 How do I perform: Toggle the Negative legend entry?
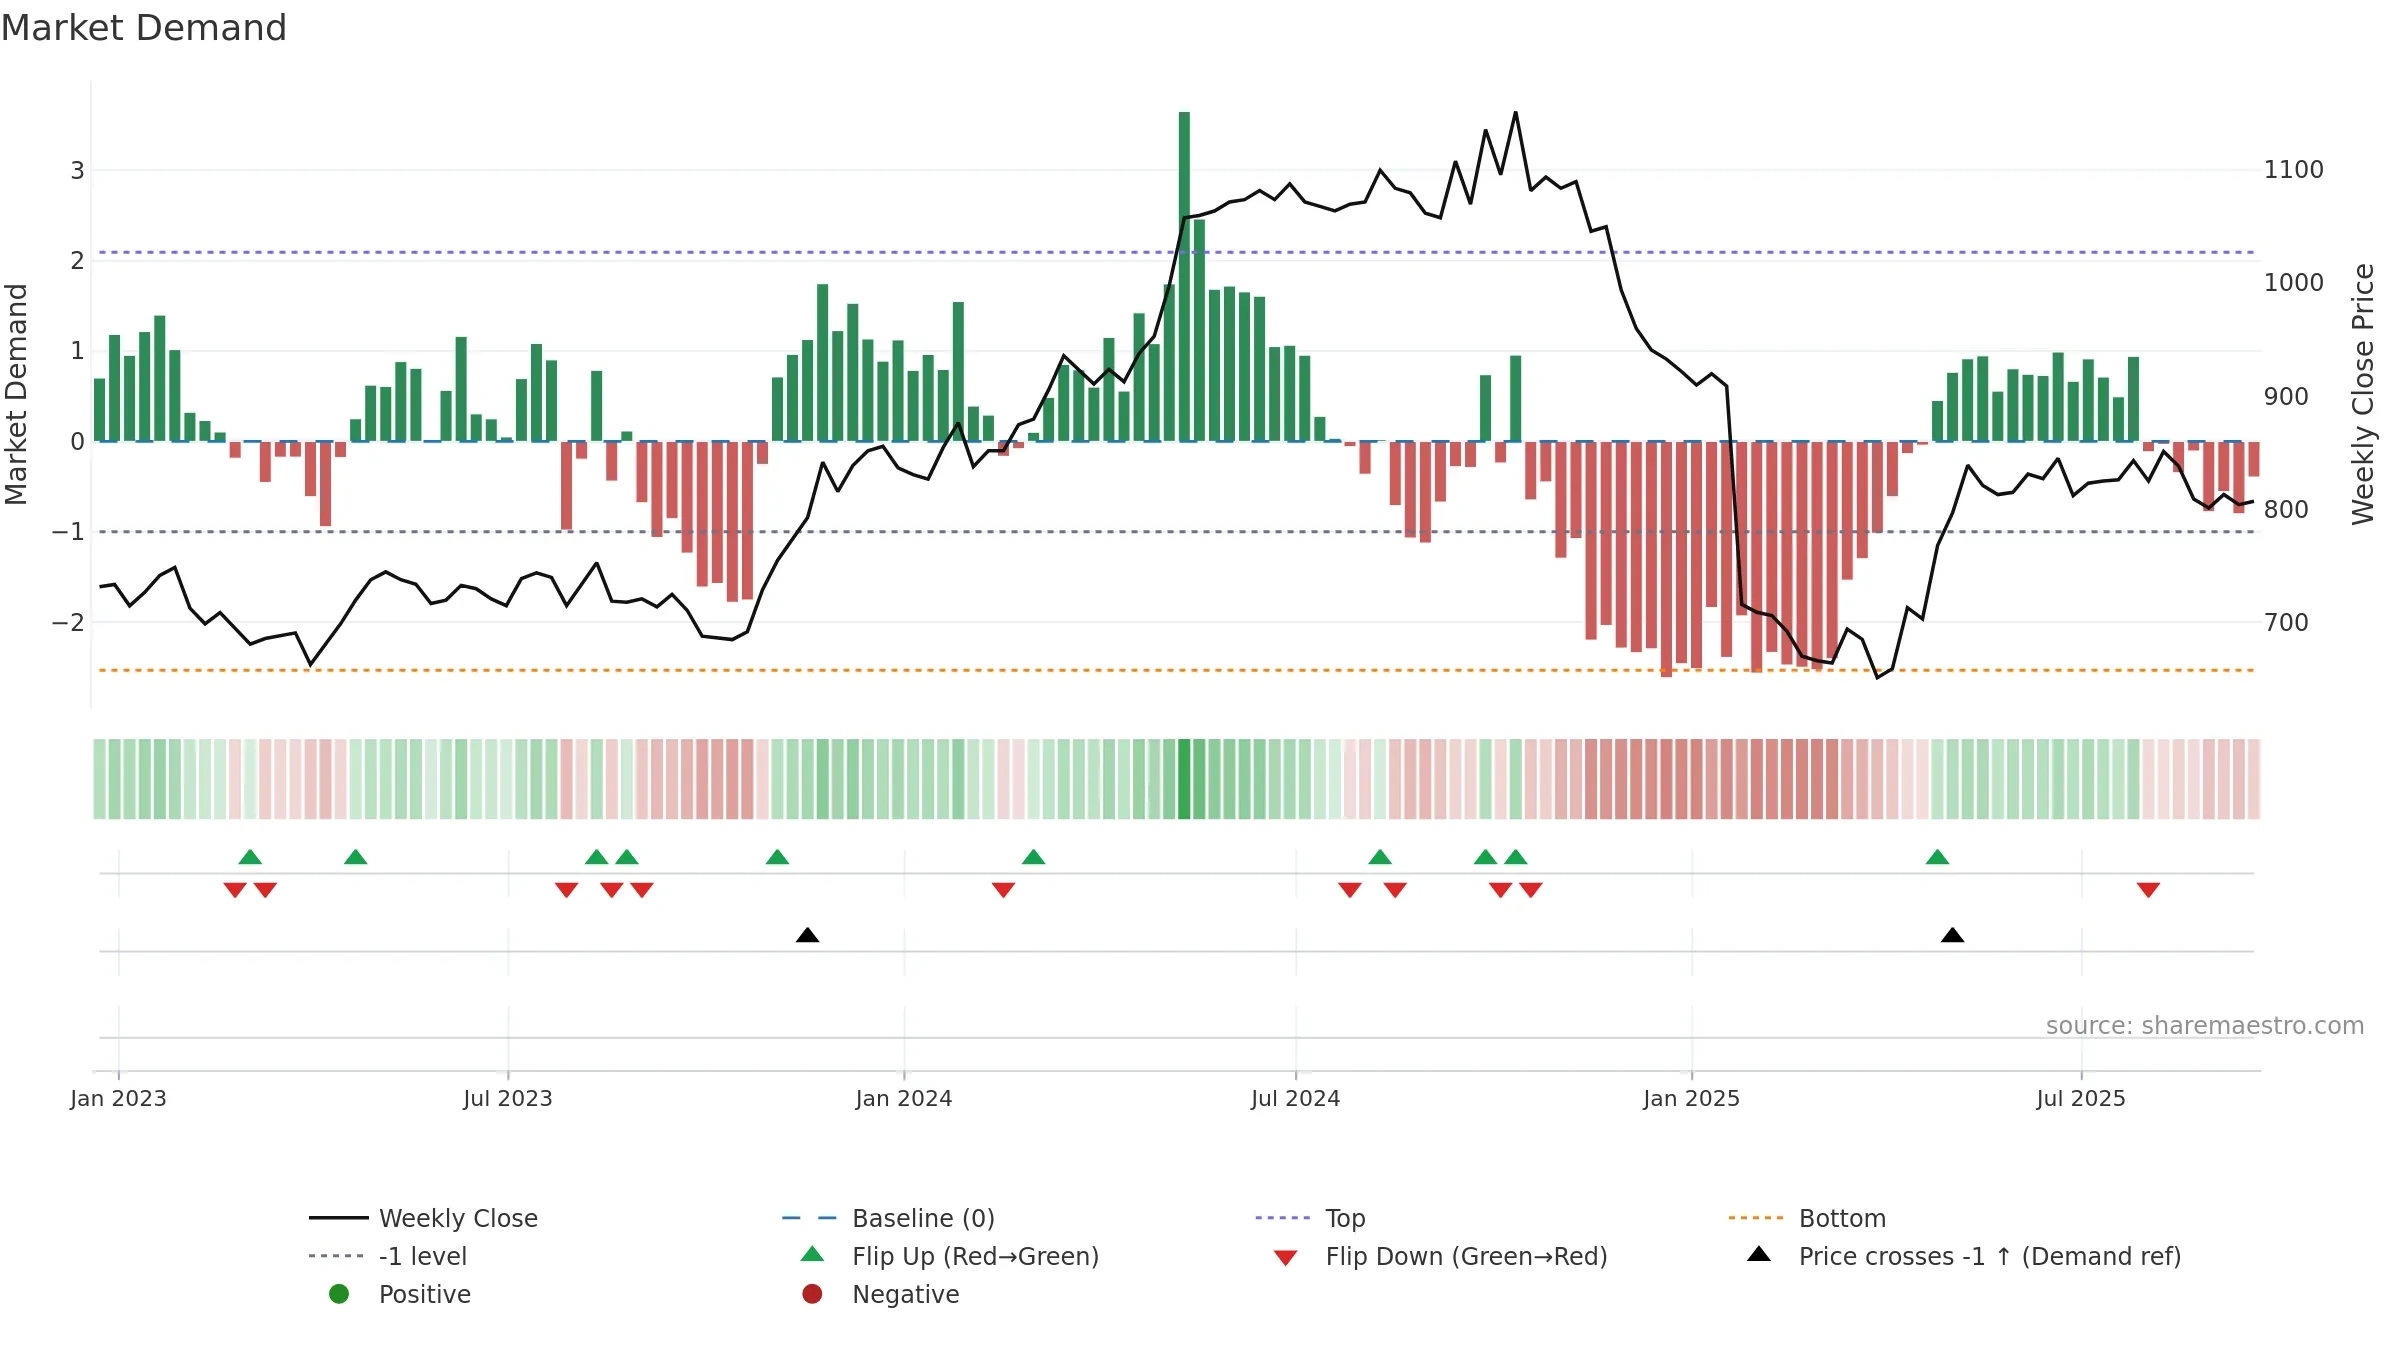point(880,1294)
